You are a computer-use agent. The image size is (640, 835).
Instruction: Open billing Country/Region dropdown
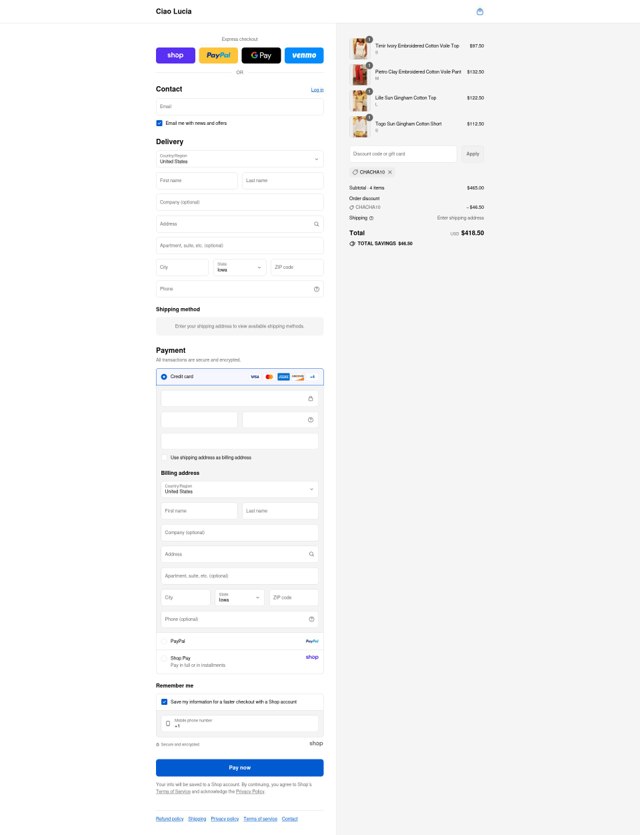pos(240,489)
